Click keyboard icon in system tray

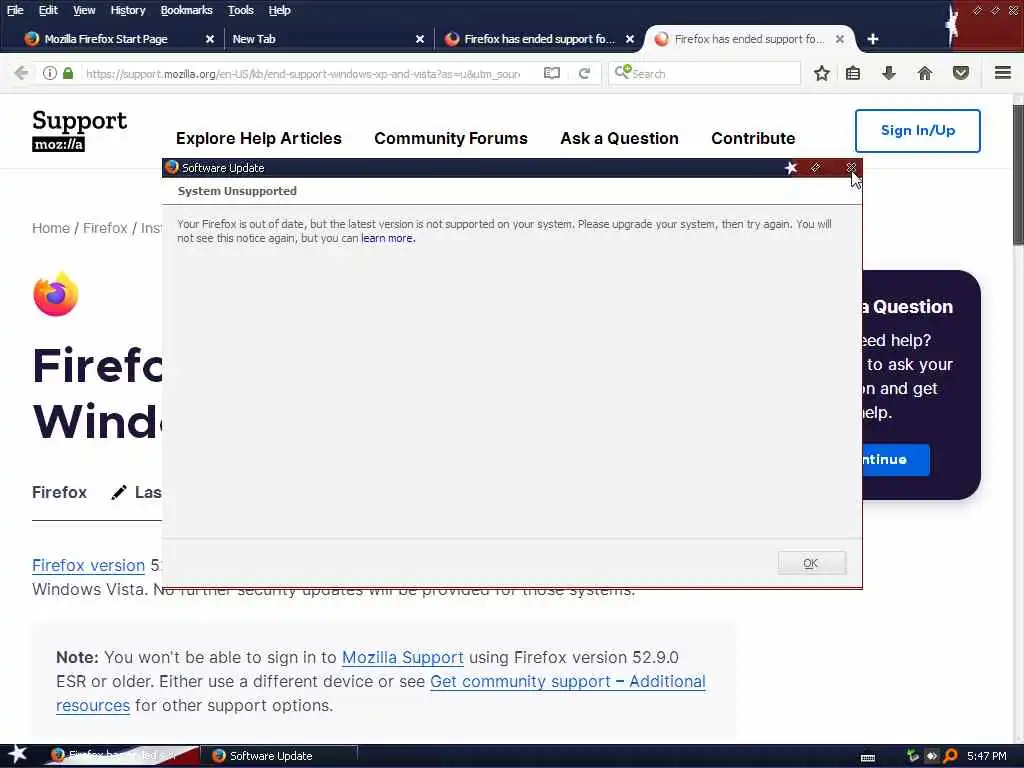coord(868,758)
